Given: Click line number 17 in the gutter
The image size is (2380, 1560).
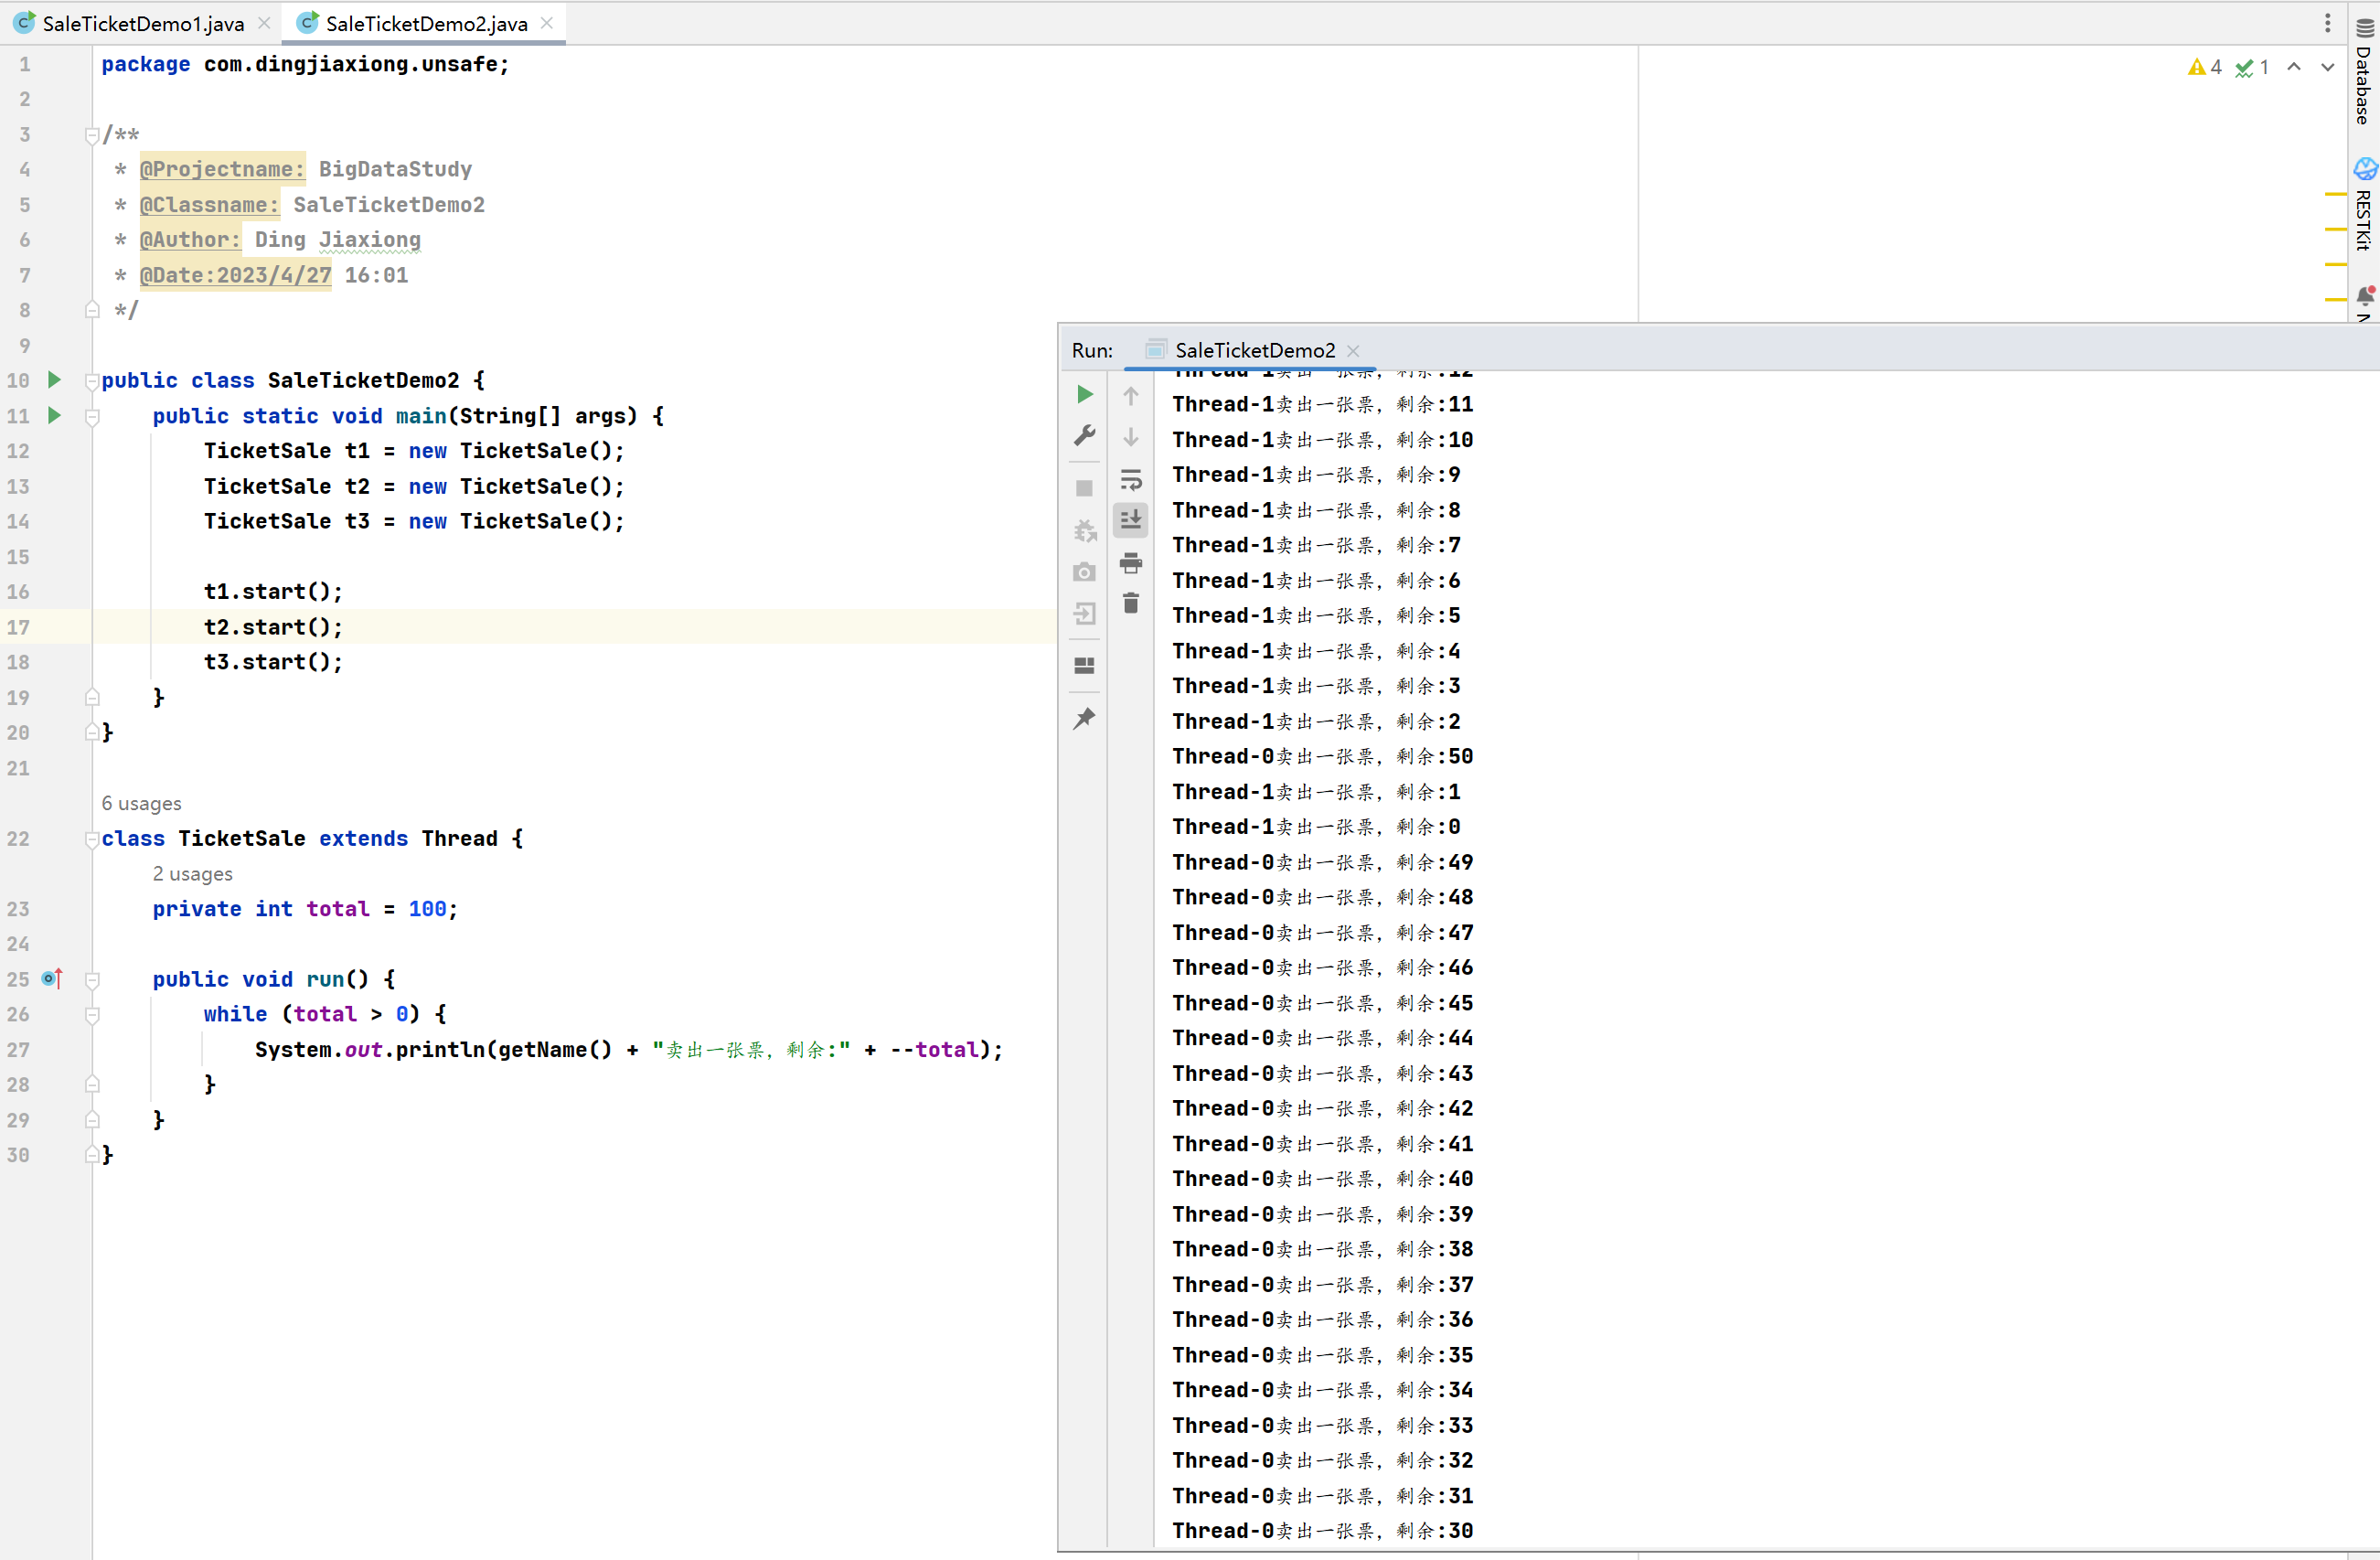Looking at the screenshot, I should pos(19,627).
